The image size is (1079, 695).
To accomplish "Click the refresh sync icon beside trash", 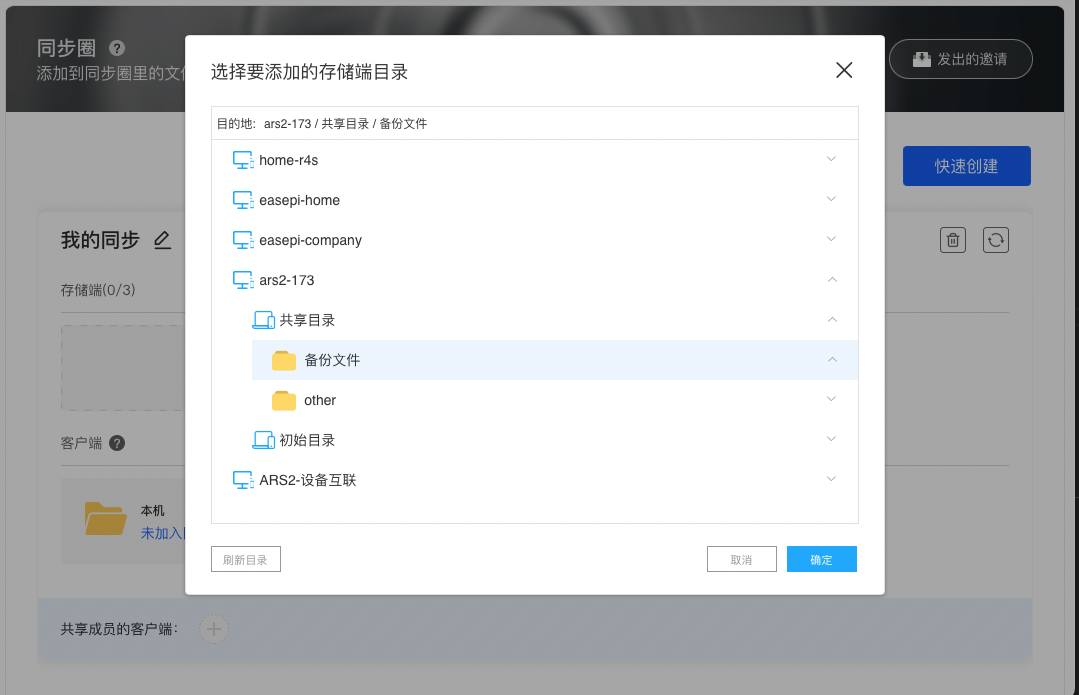I will pos(996,240).
